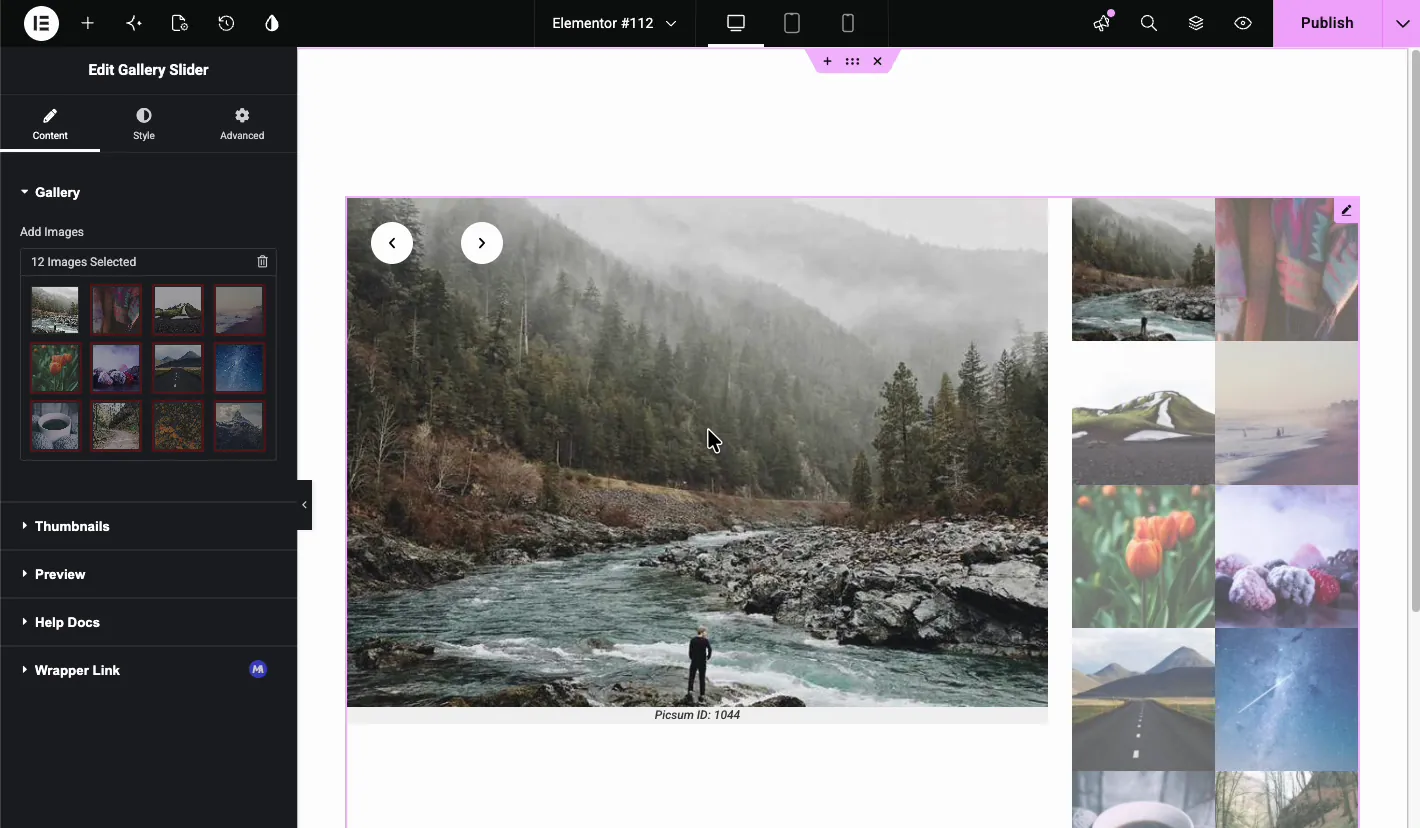Select the night sky comet slider thumbnail

tap(1287, 700)
